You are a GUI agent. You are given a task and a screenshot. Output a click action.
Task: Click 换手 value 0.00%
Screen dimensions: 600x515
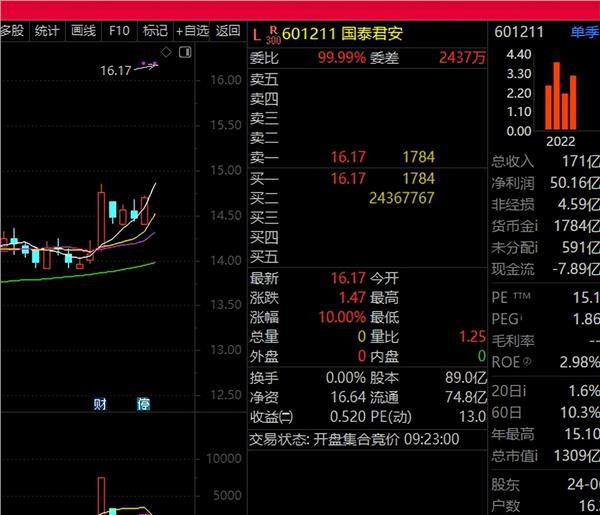tap(346, 378)
